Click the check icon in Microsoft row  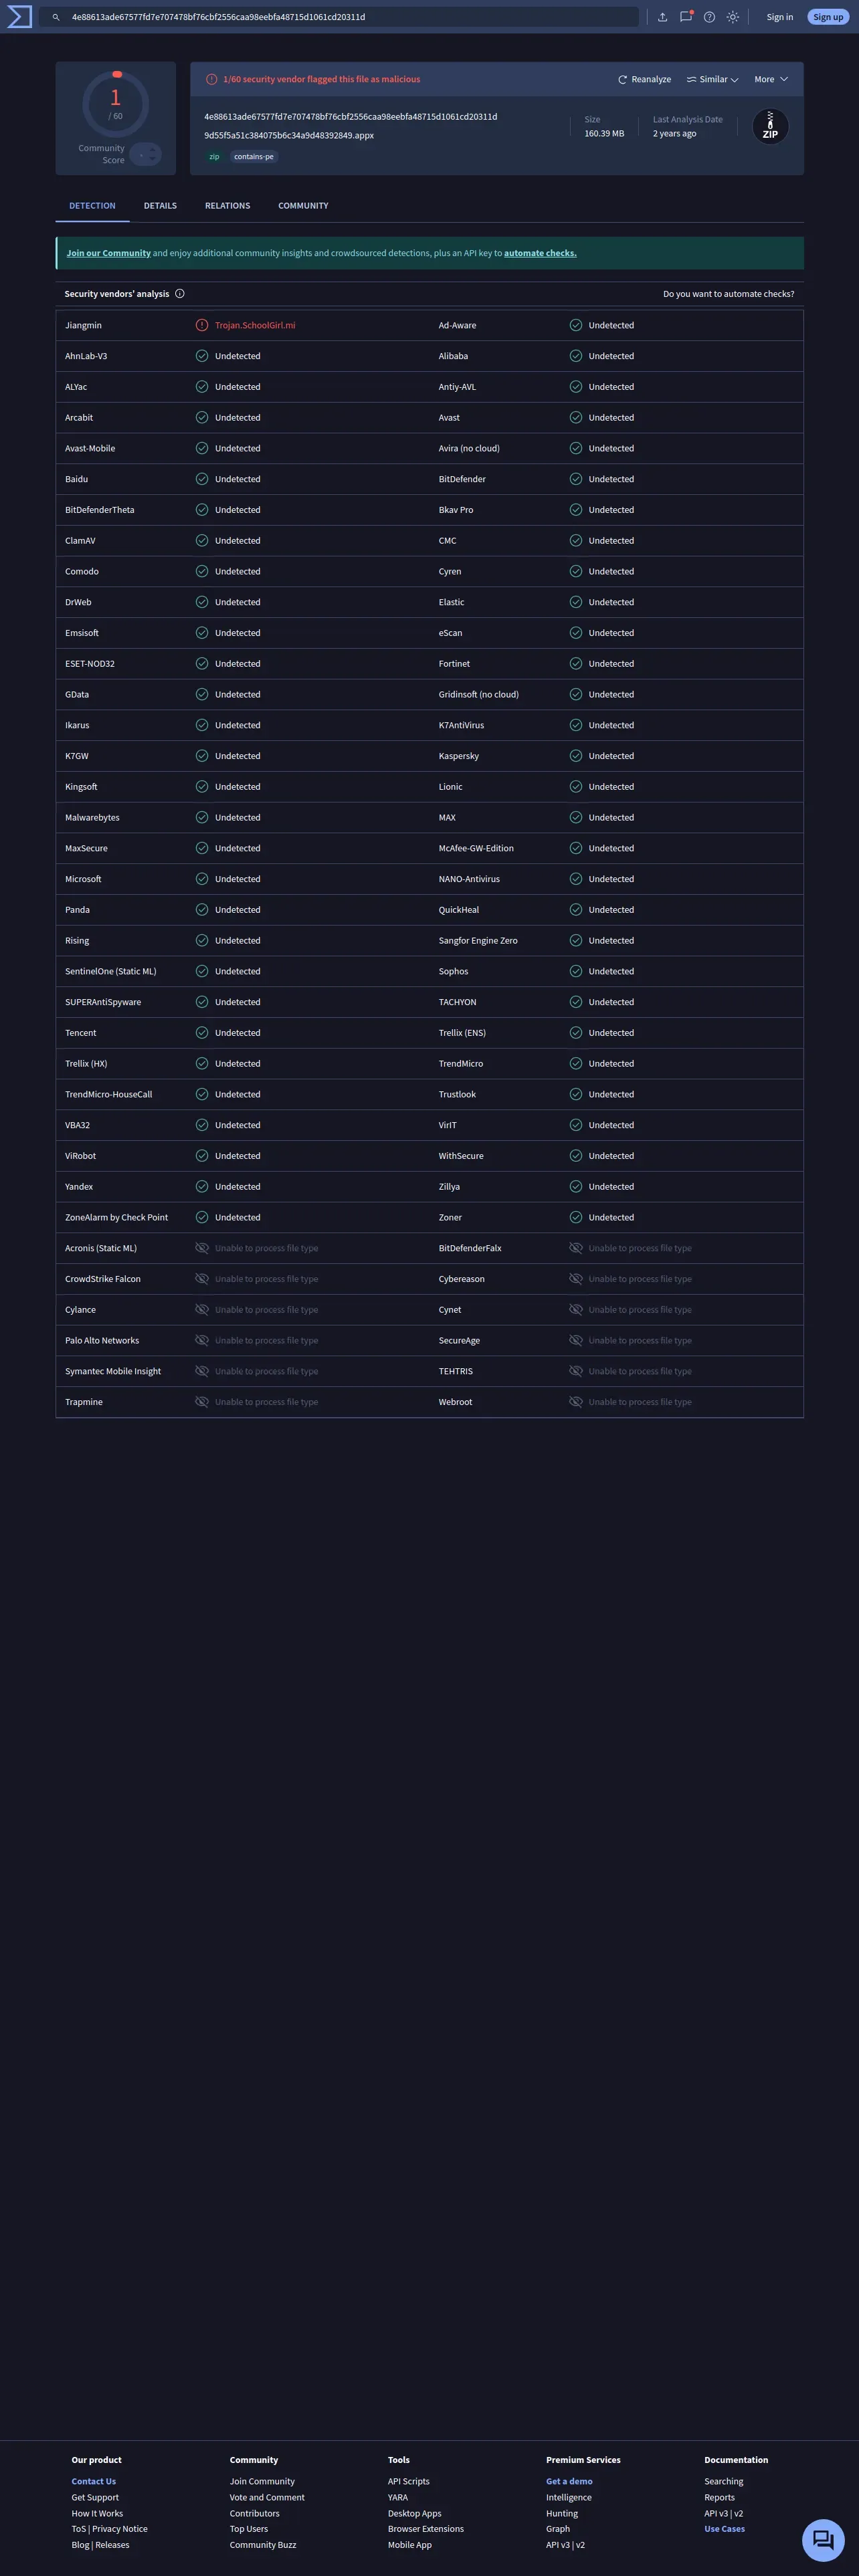(x=202, y=879)
